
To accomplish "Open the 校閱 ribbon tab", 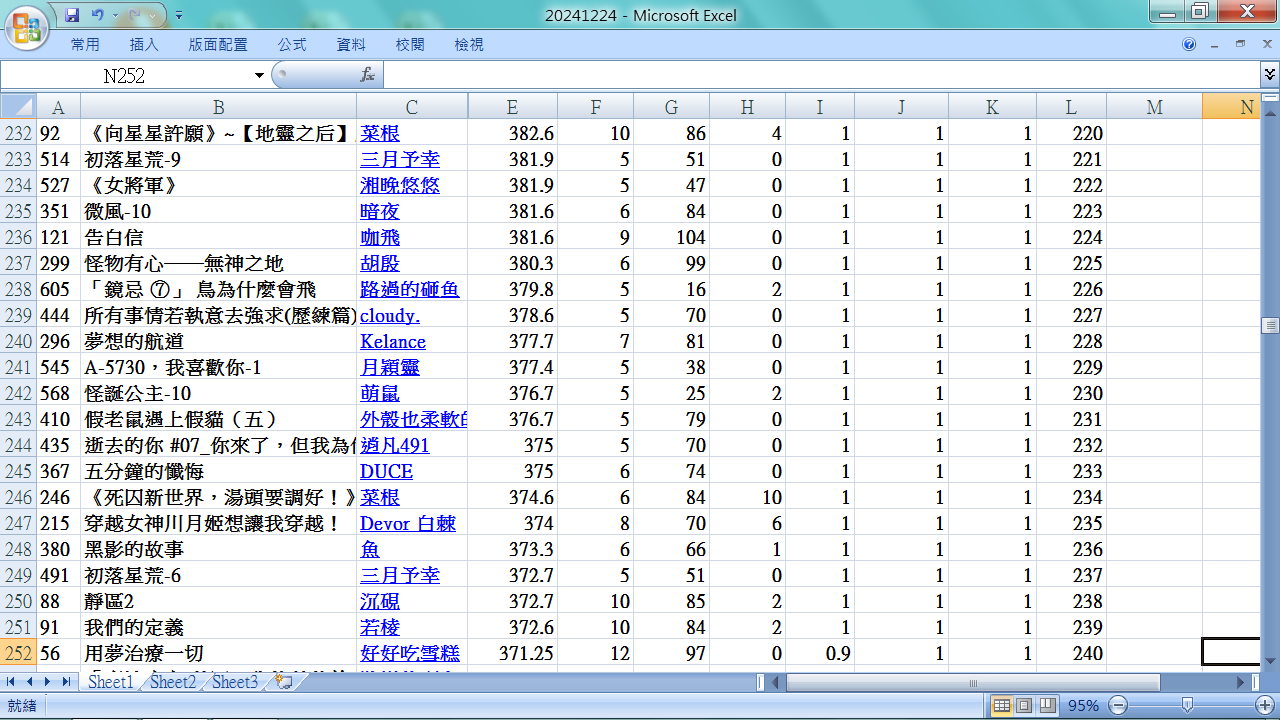I will tap(410, 45).
